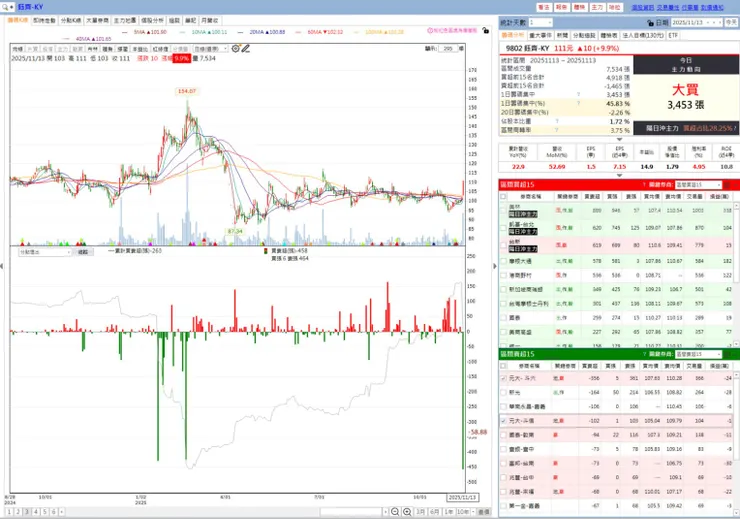This screenshot has height=519, width=740.
Task: Open the 新聞 tab in right panel
Action: point(562,35)
